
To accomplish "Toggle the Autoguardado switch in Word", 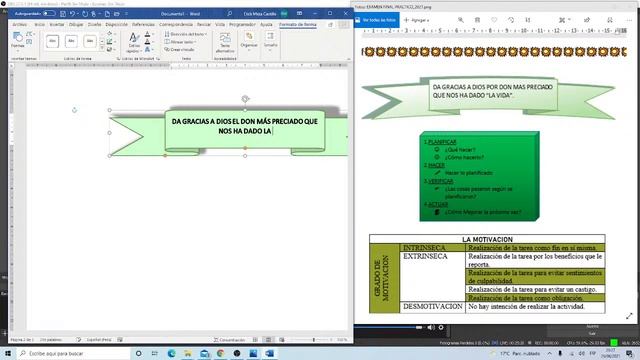I will click(x=49, y=13).
